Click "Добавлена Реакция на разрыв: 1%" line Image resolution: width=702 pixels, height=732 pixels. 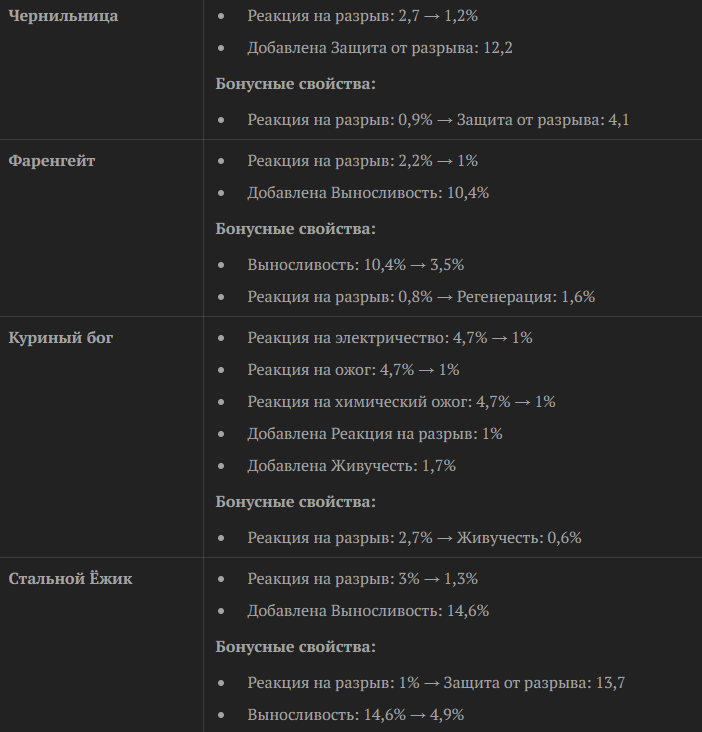click(375, 434)
